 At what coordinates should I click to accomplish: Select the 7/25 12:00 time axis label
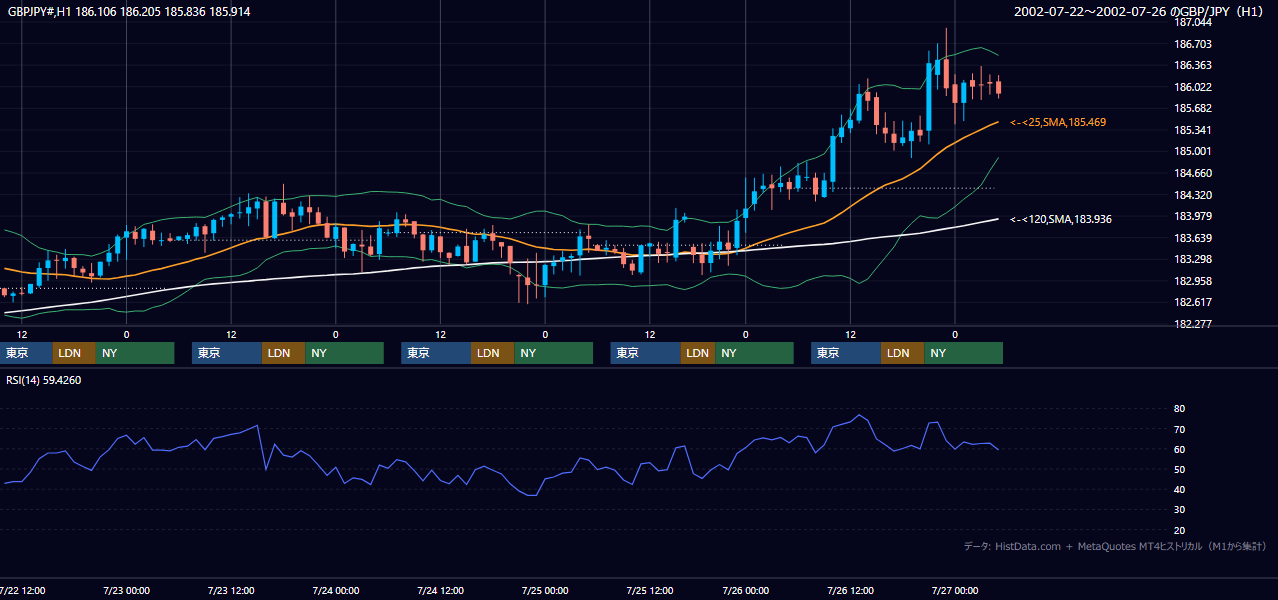(650, 590)
